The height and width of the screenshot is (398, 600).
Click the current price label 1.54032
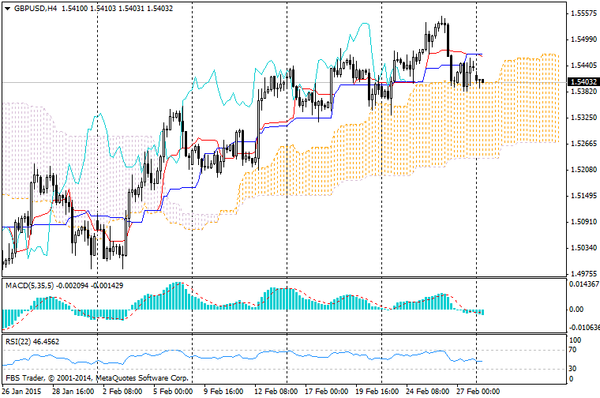coord(584,82)
